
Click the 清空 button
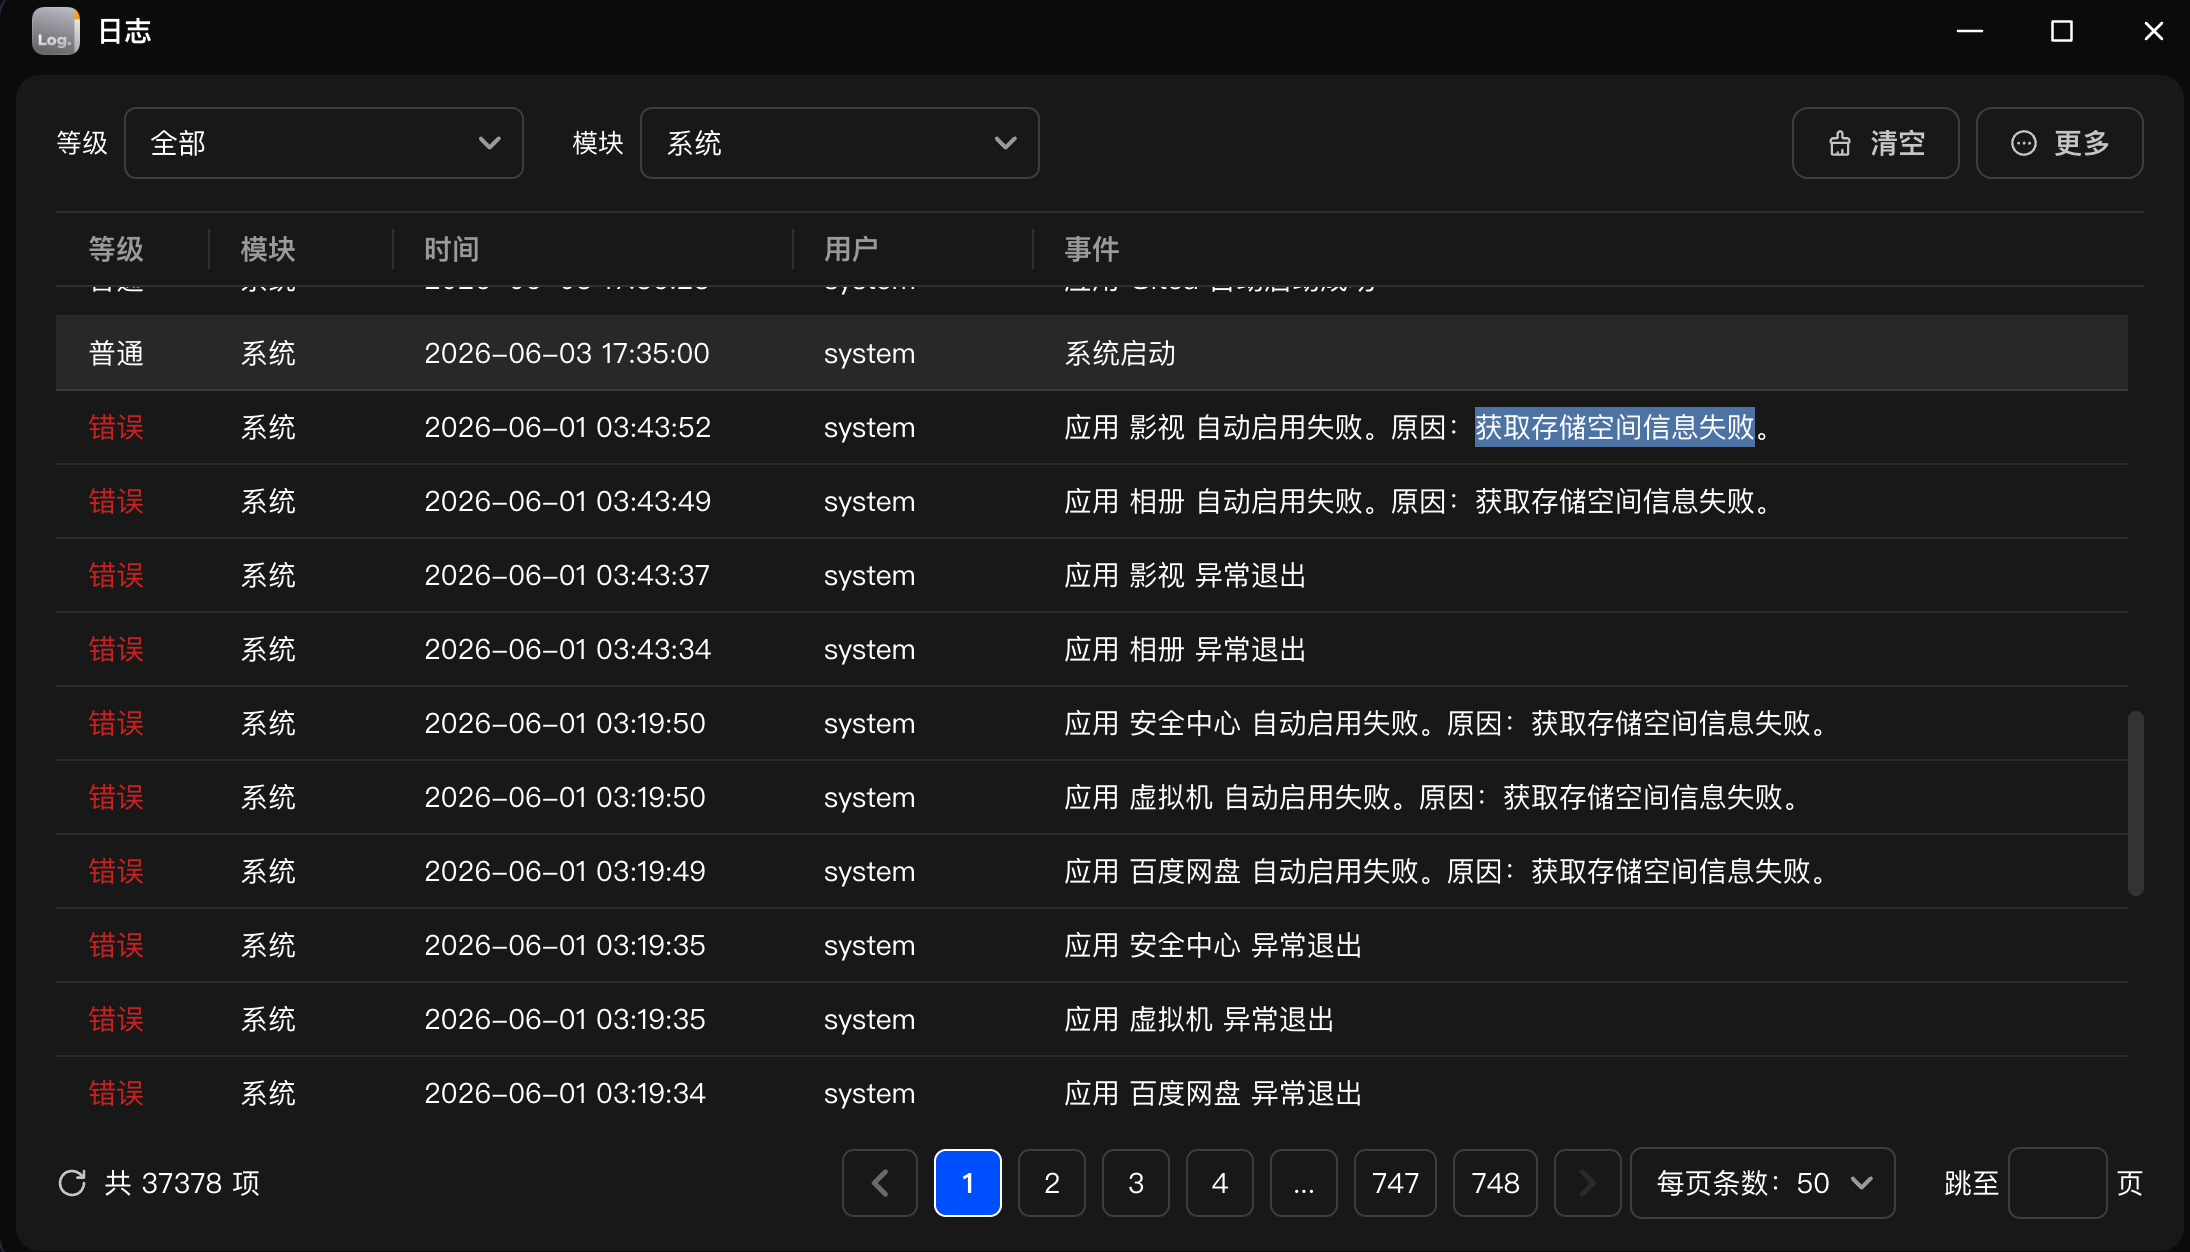click(x=1876, y=143)
